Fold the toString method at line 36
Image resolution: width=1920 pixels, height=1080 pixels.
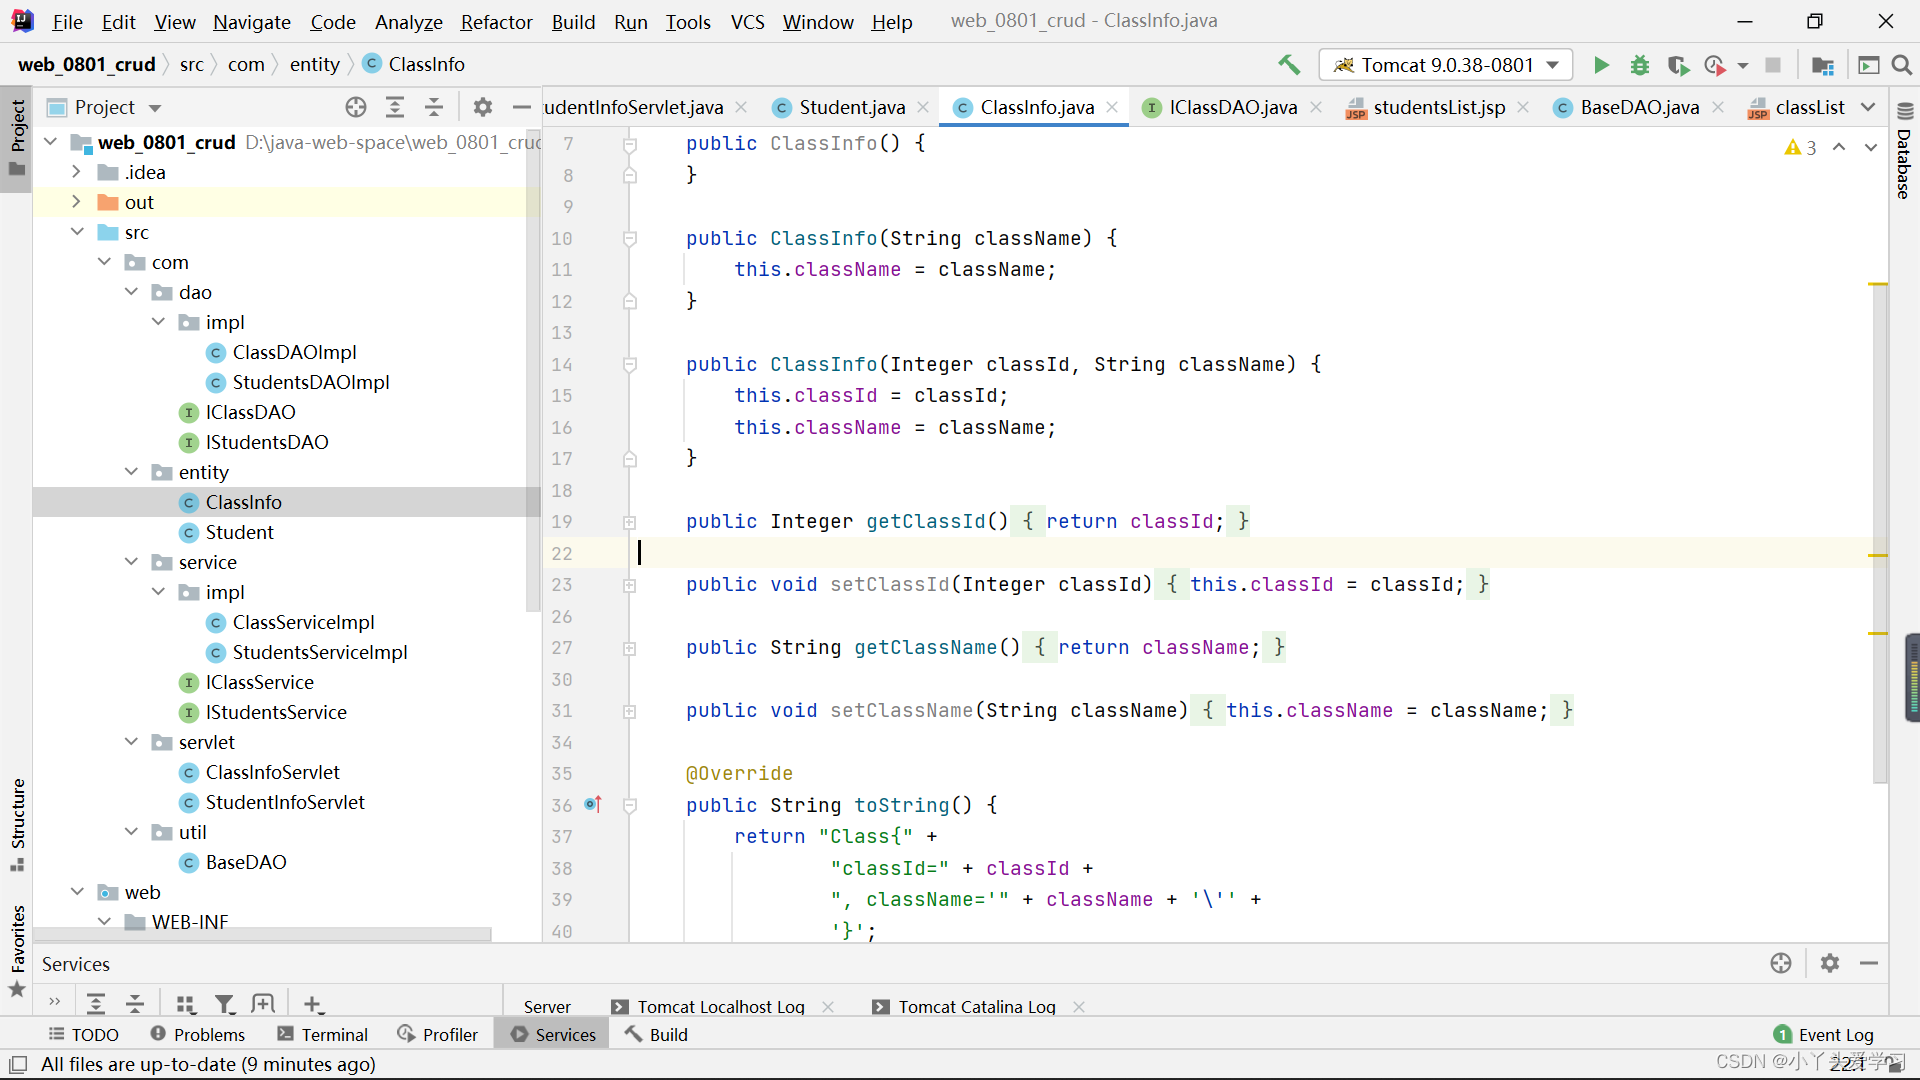tap(630, 805)
